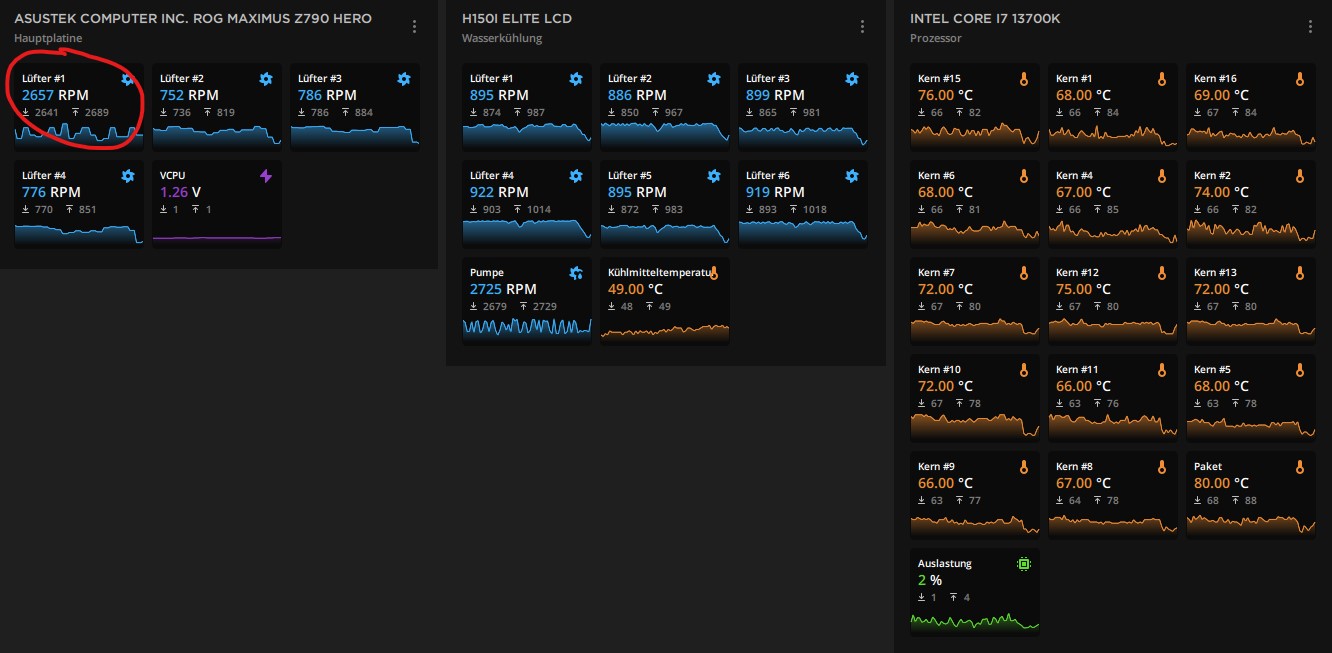Click the Pumpe speed history graph
Image resolution: width=1332 pixels, height=653 pixels.
527,329
